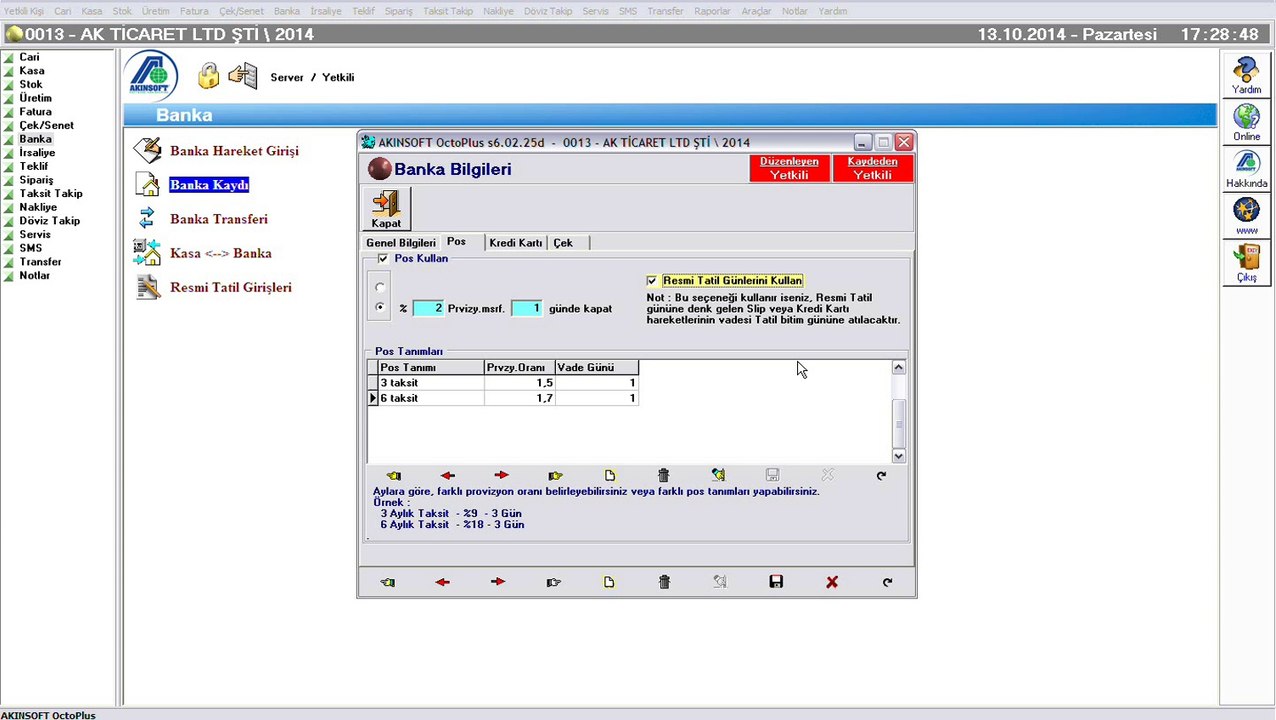The image size is (1276, 720).
Task: Select Çek/Senet in left sidebar
Action: [46, 125]
